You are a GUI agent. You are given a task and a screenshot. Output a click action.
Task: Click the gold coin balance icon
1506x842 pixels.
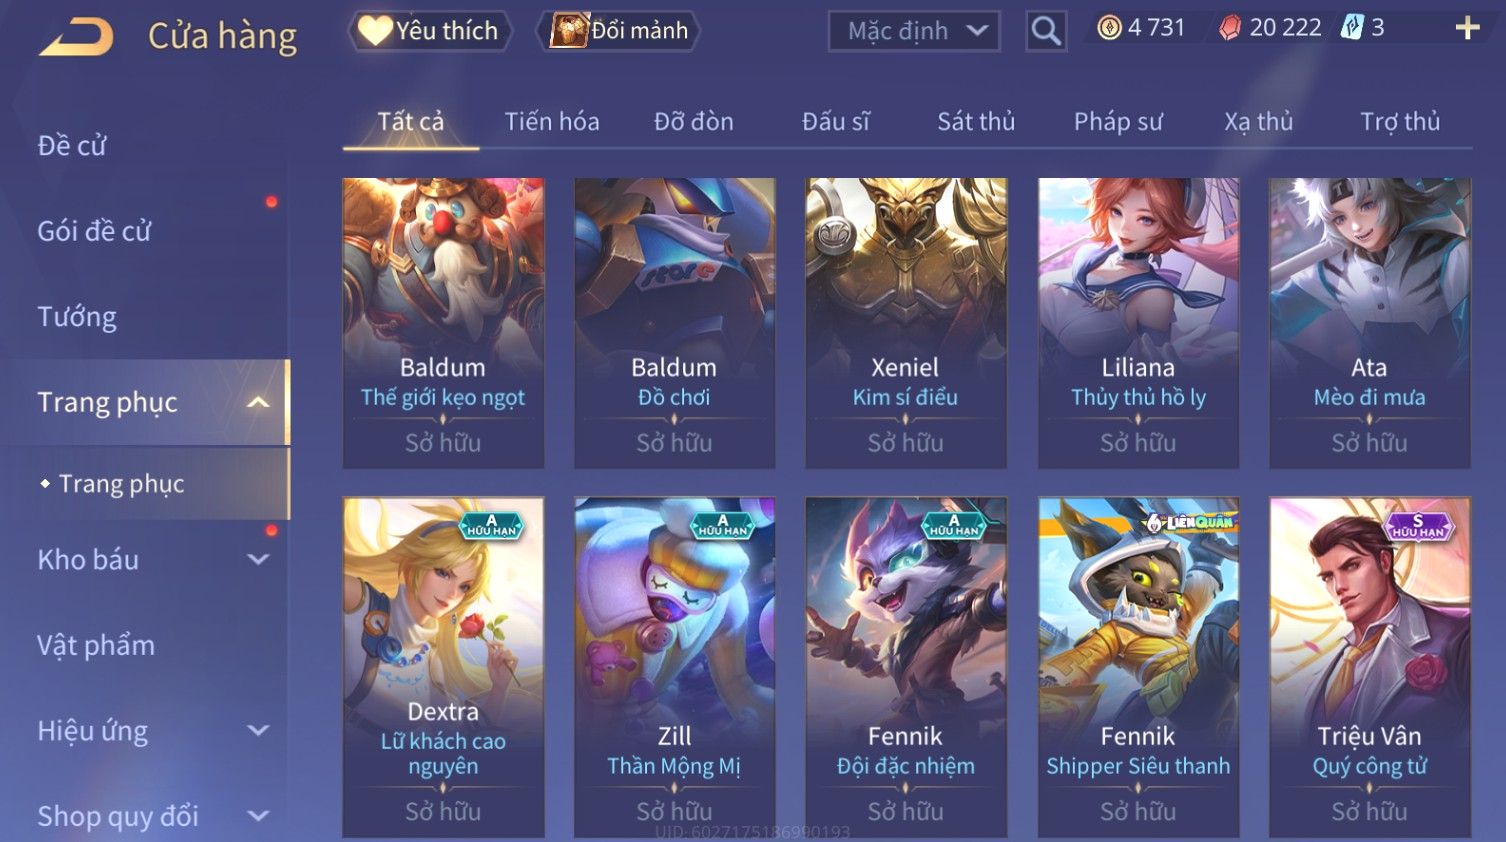(1109, 28)
